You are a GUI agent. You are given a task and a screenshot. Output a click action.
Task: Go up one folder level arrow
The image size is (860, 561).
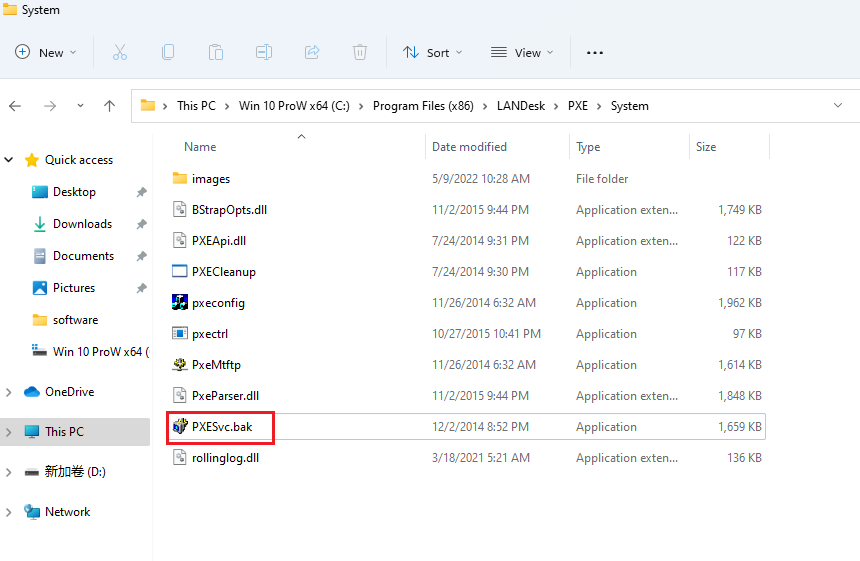click(x=110, y=106)
